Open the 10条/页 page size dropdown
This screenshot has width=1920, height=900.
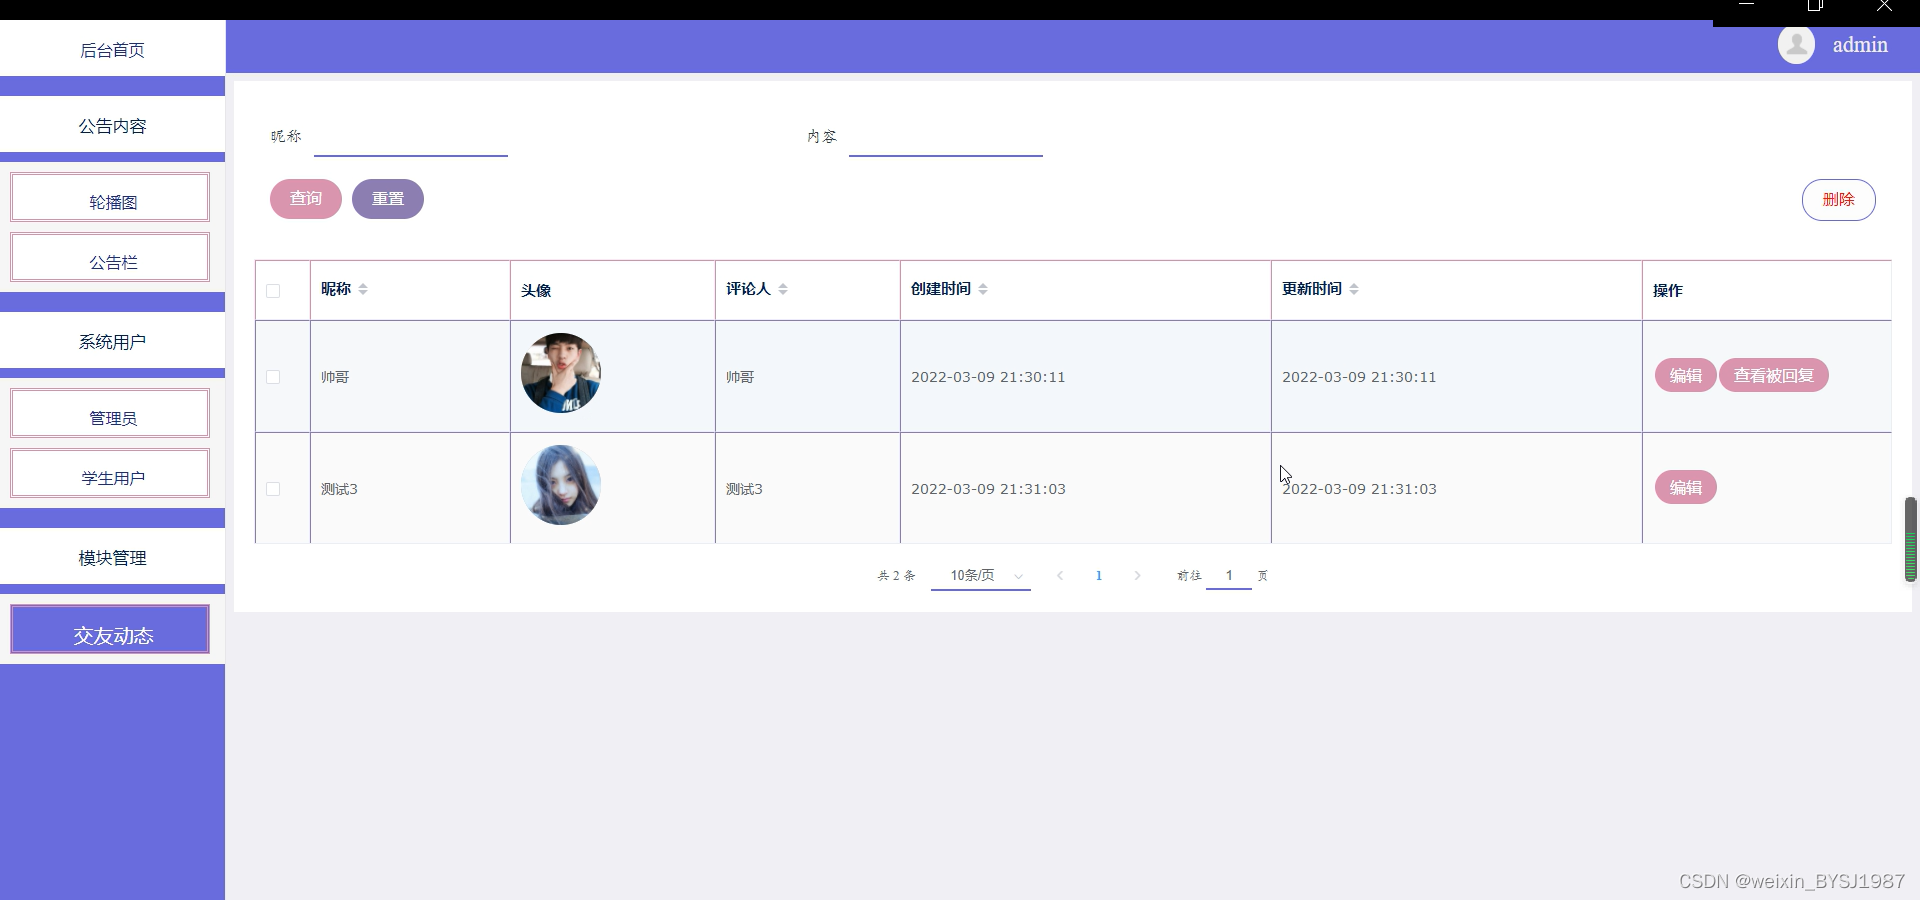[x=981, y=576]
